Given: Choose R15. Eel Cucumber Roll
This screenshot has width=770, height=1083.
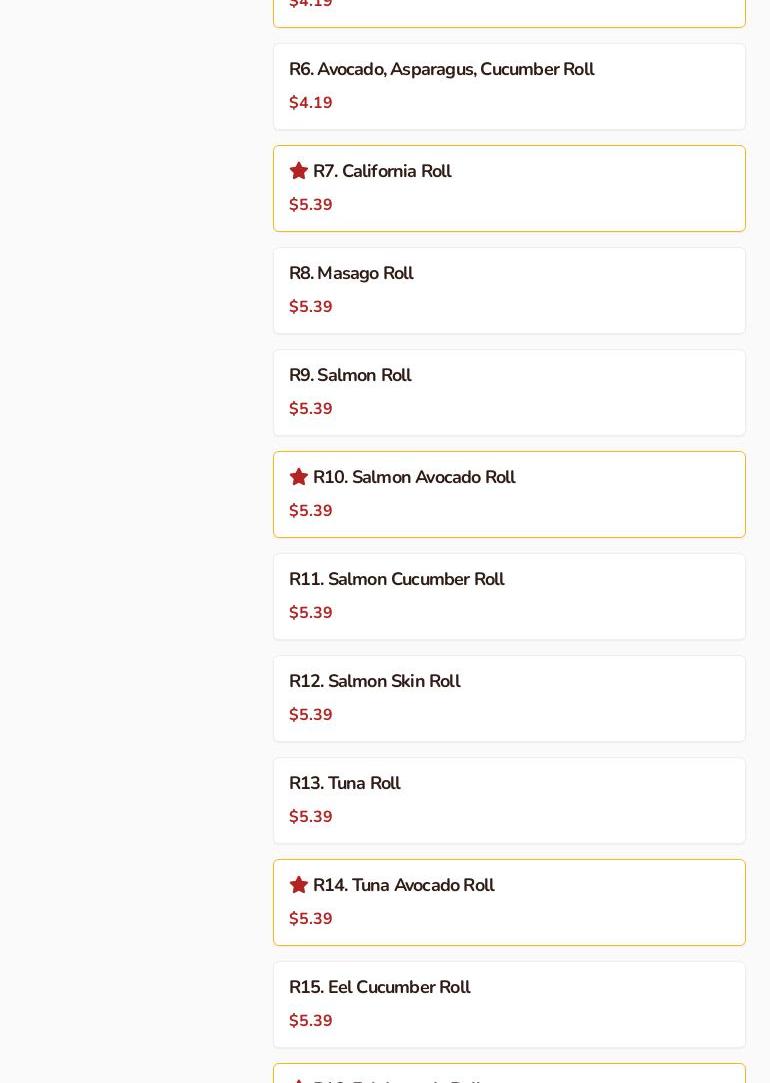Looking at the screenshot, I should click(379, 988).
